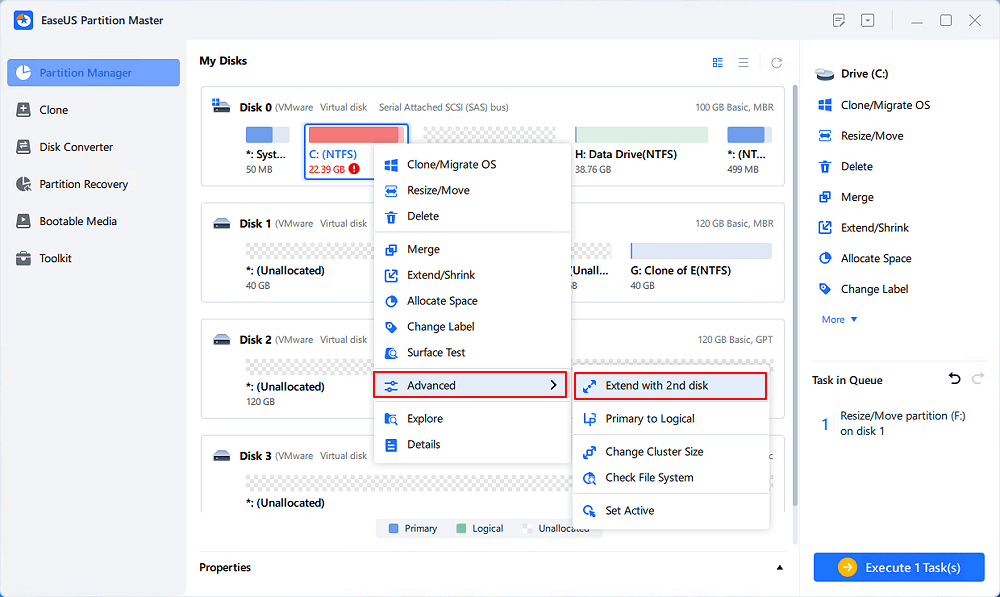Image resolution: width=1000 pixels, height=597 pixels.
Task: Switch to the list view icon
Action: [x=744, y=62]
